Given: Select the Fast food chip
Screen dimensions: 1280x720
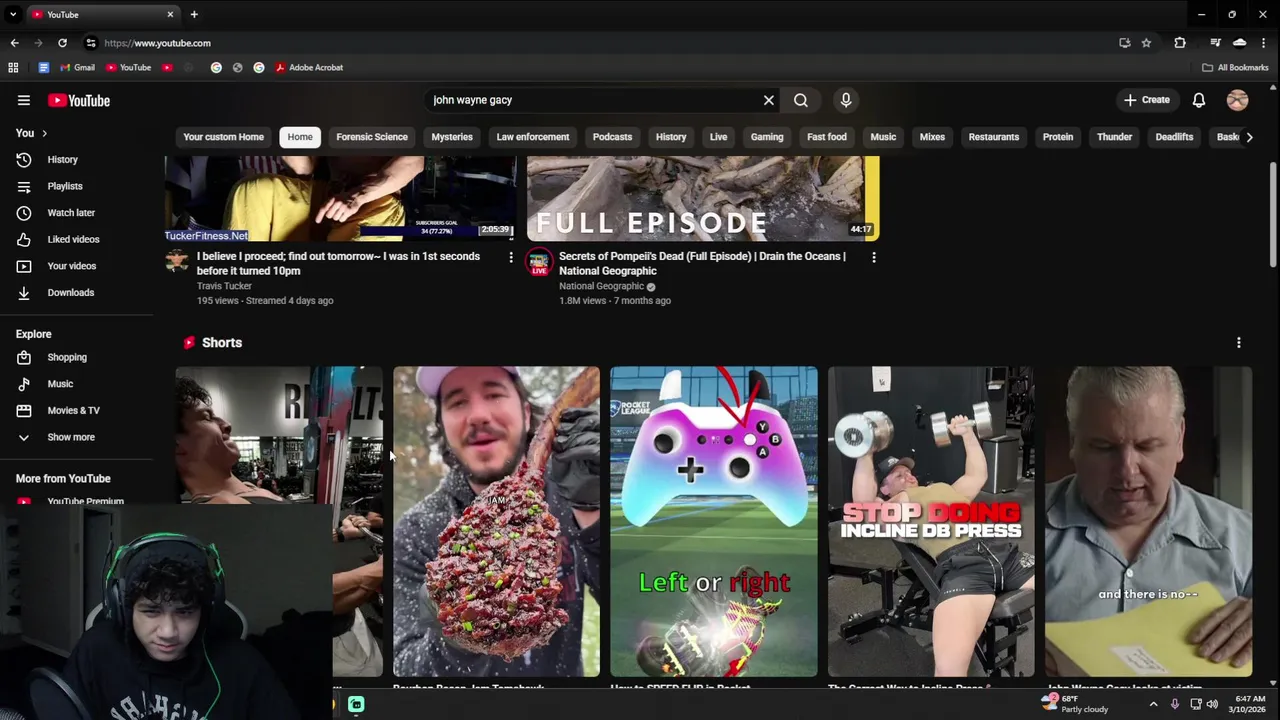Looking at the screenshot, I should (x=827, y=137).
